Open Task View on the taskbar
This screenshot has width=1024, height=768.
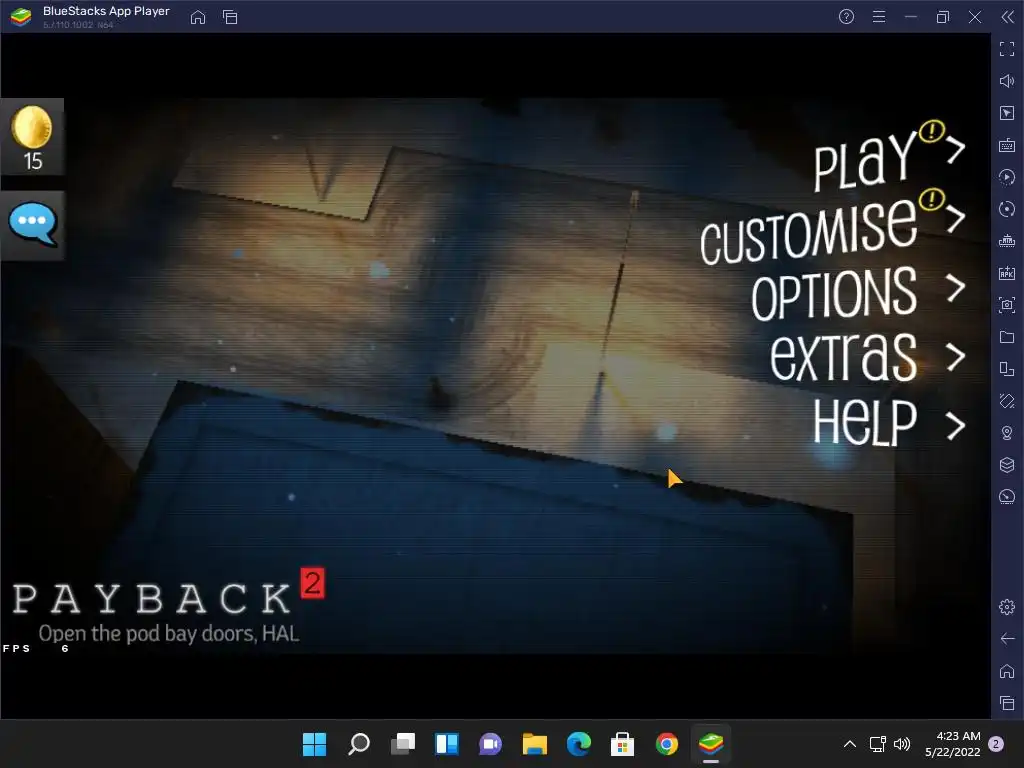(x=403, y=744)
